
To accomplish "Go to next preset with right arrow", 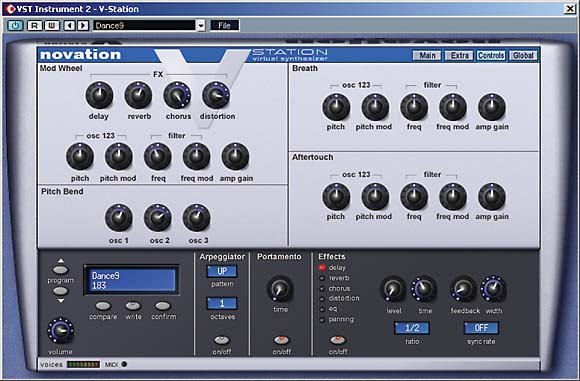I will 83,26.
